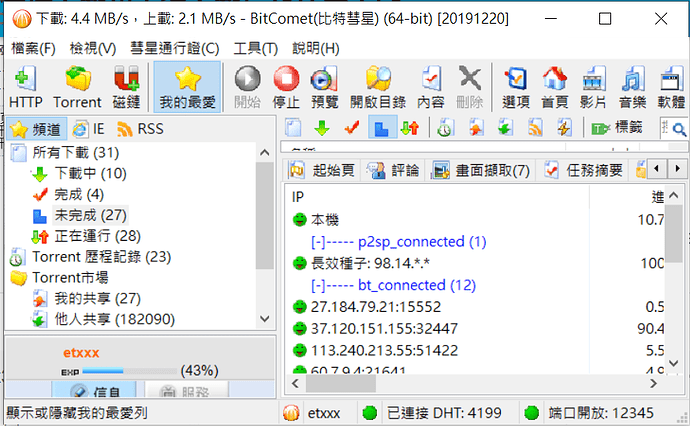Open the 任務摘要 task summary tab
Image resolution: width=690 pixels, height=426 pixels.
tap(584, 170)
